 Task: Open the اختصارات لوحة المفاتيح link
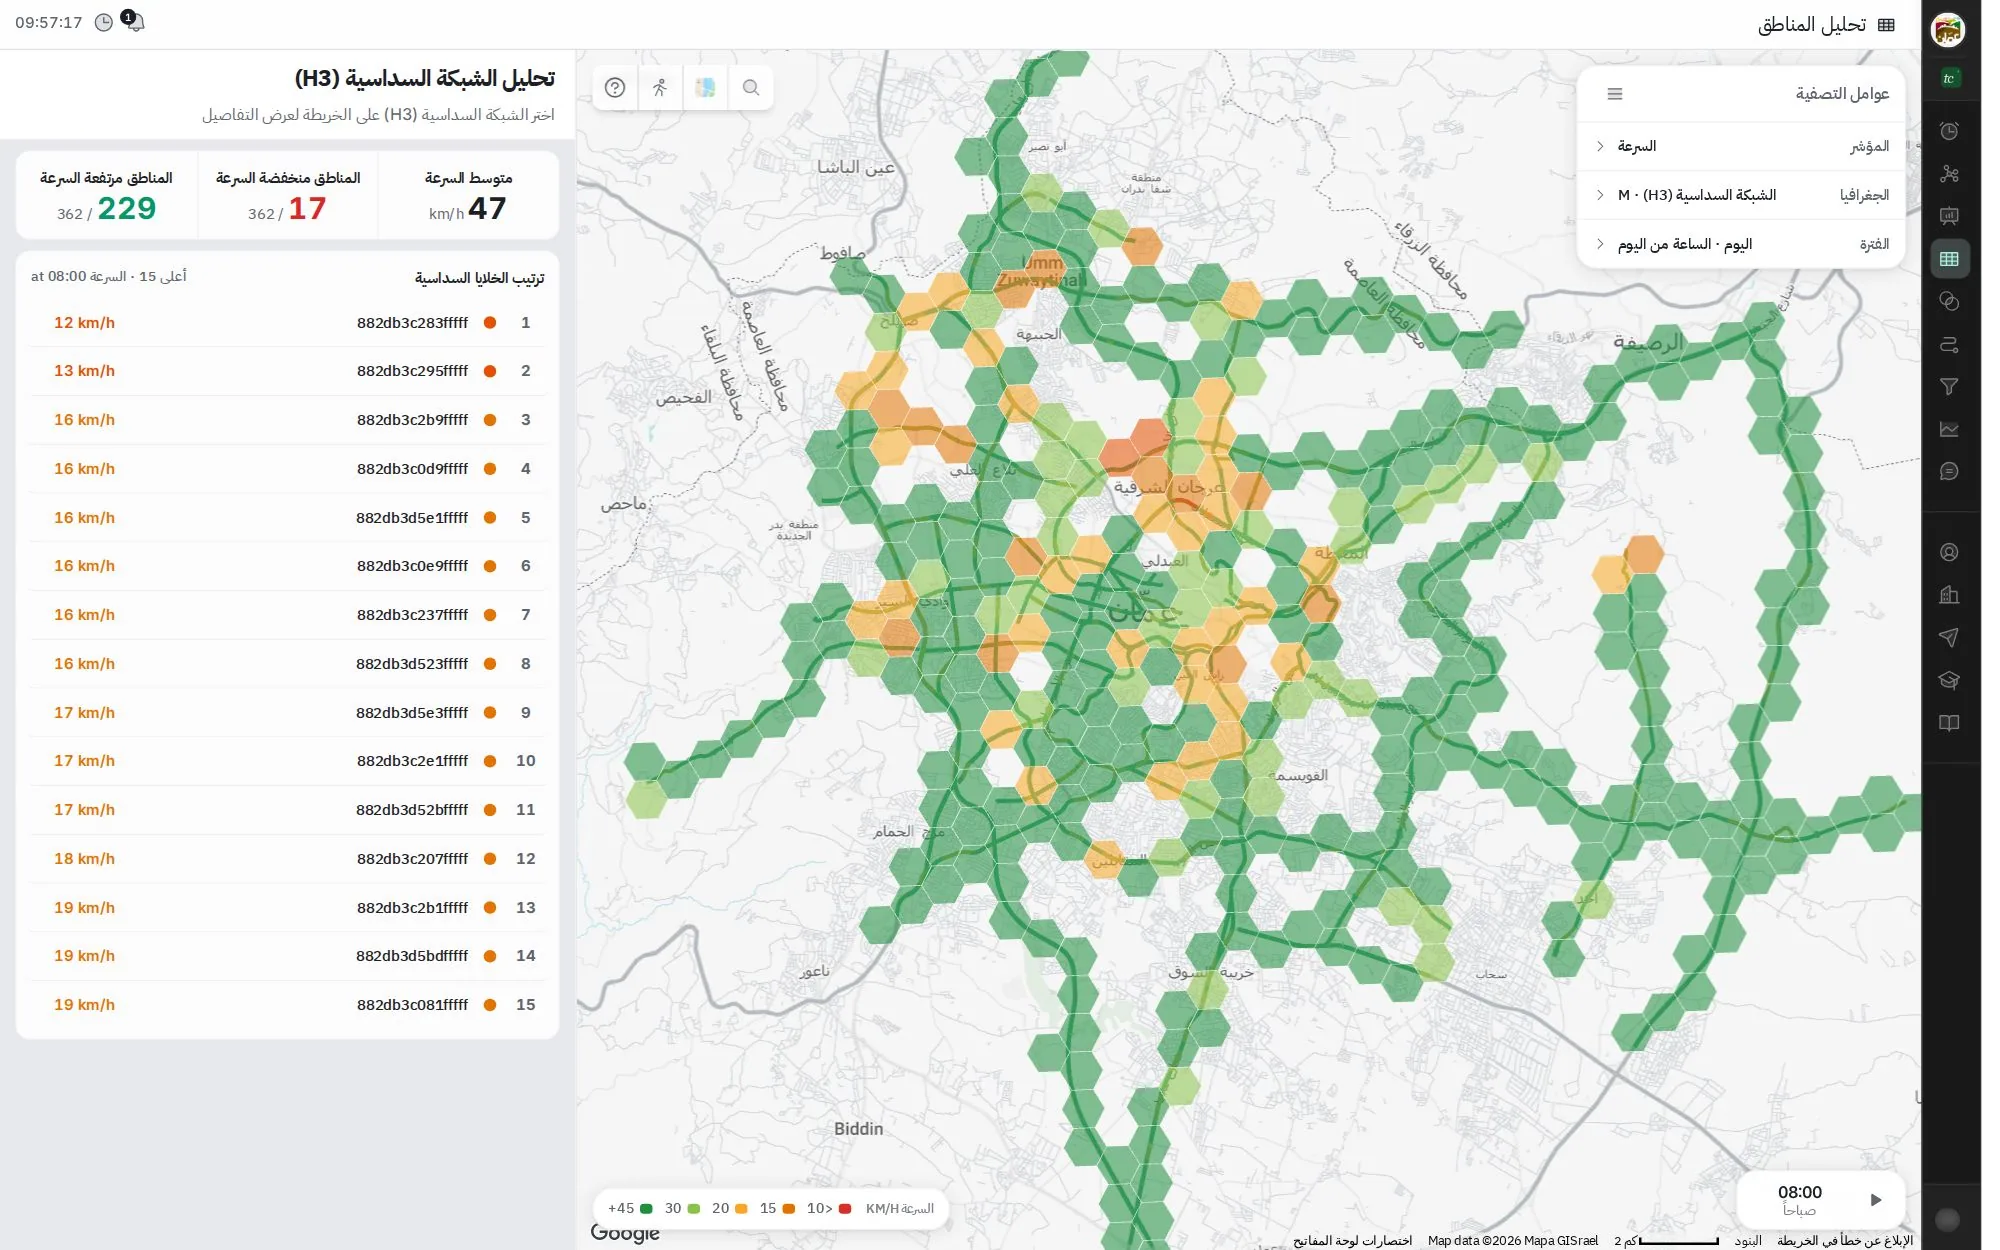tap(1352, 1241)
